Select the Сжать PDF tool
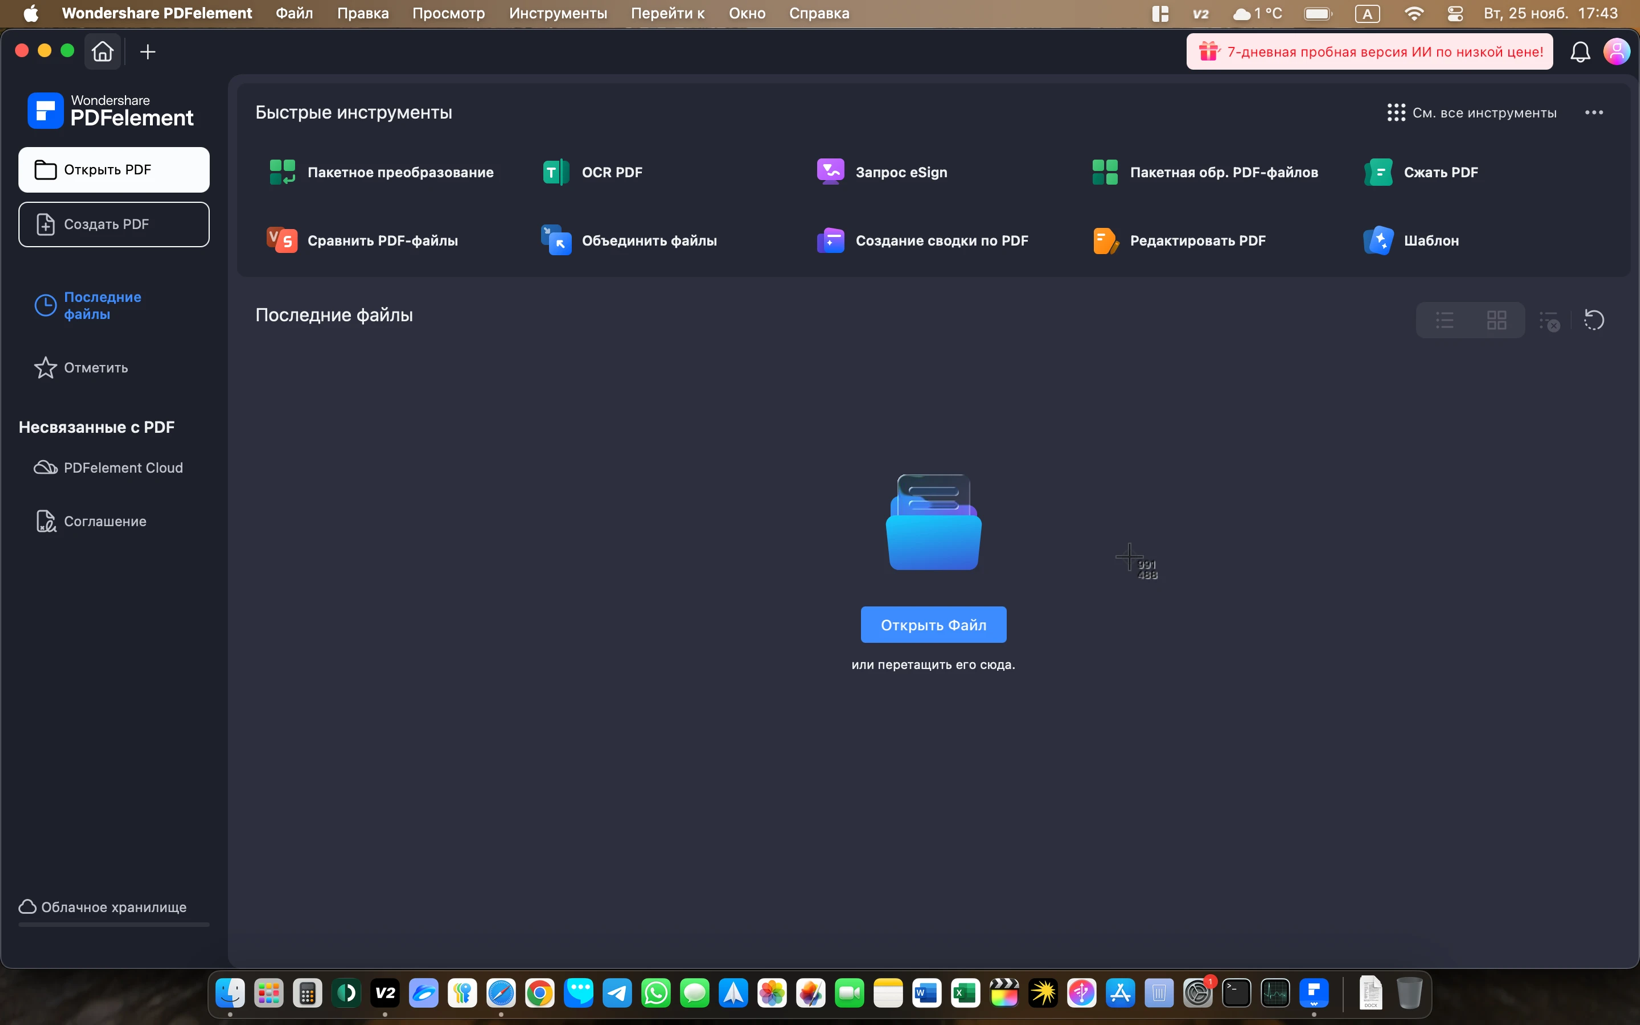Viewport: 1640px width, 1025px height. click(x=1421, y=172)
